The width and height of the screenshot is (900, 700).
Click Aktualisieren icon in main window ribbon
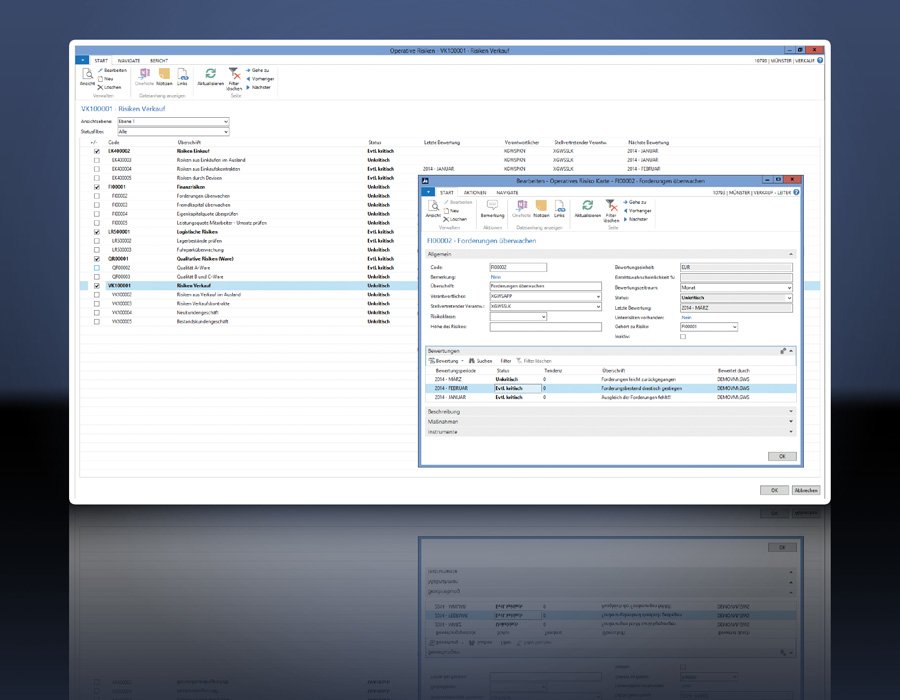coord(210,75)
